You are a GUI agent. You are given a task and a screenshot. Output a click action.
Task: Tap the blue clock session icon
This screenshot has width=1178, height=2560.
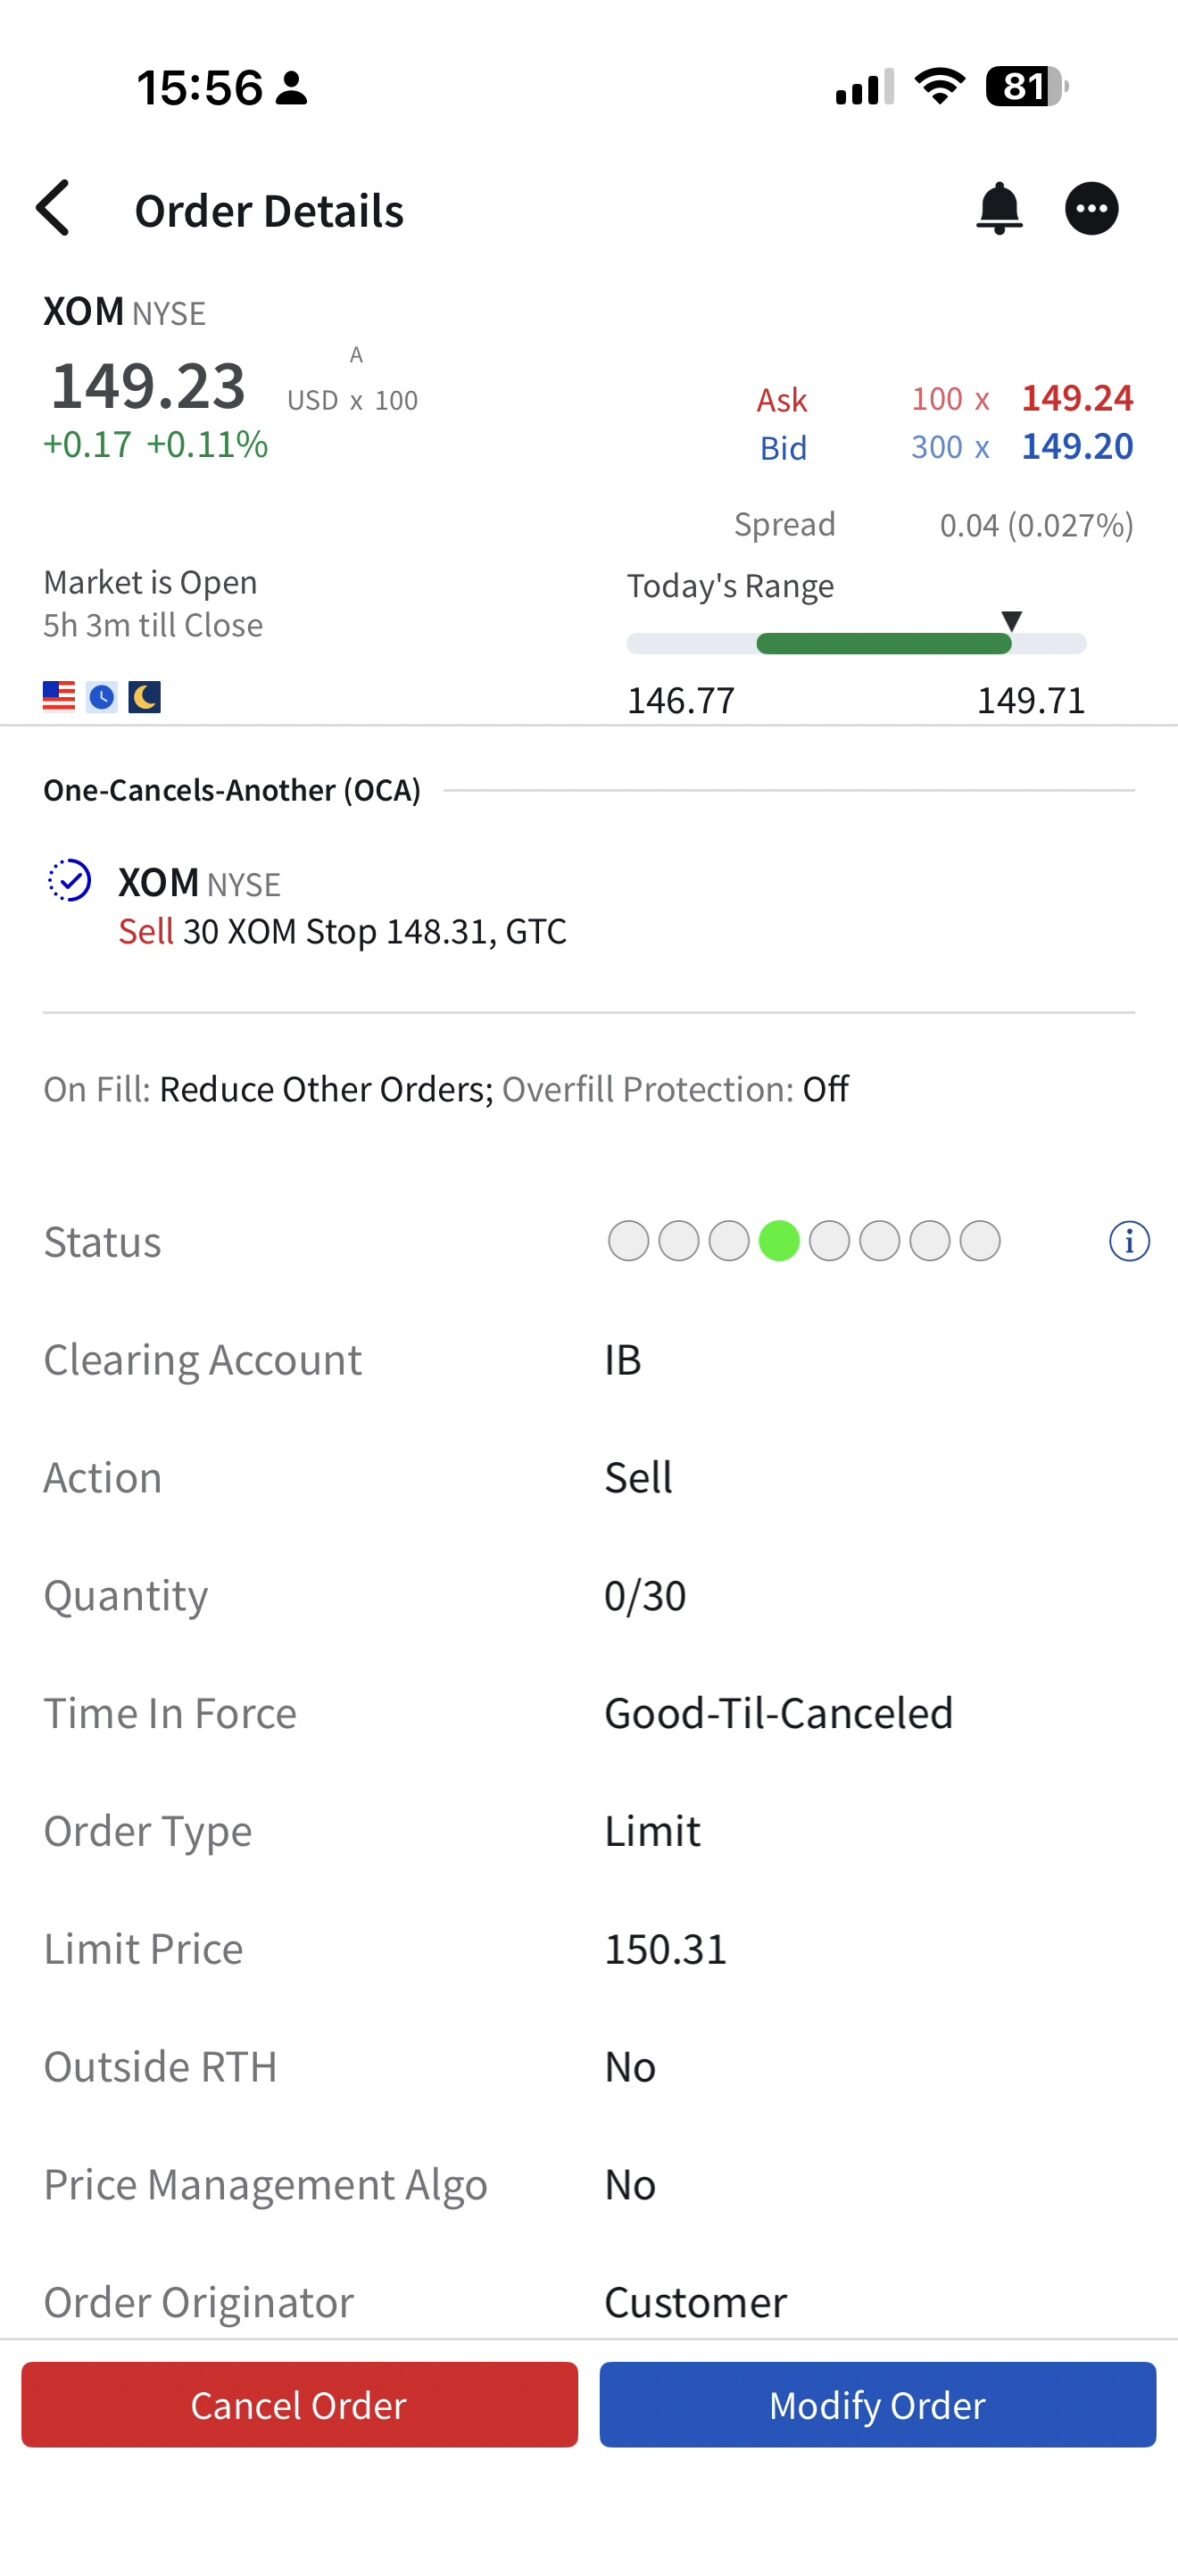tap(101, 696)
